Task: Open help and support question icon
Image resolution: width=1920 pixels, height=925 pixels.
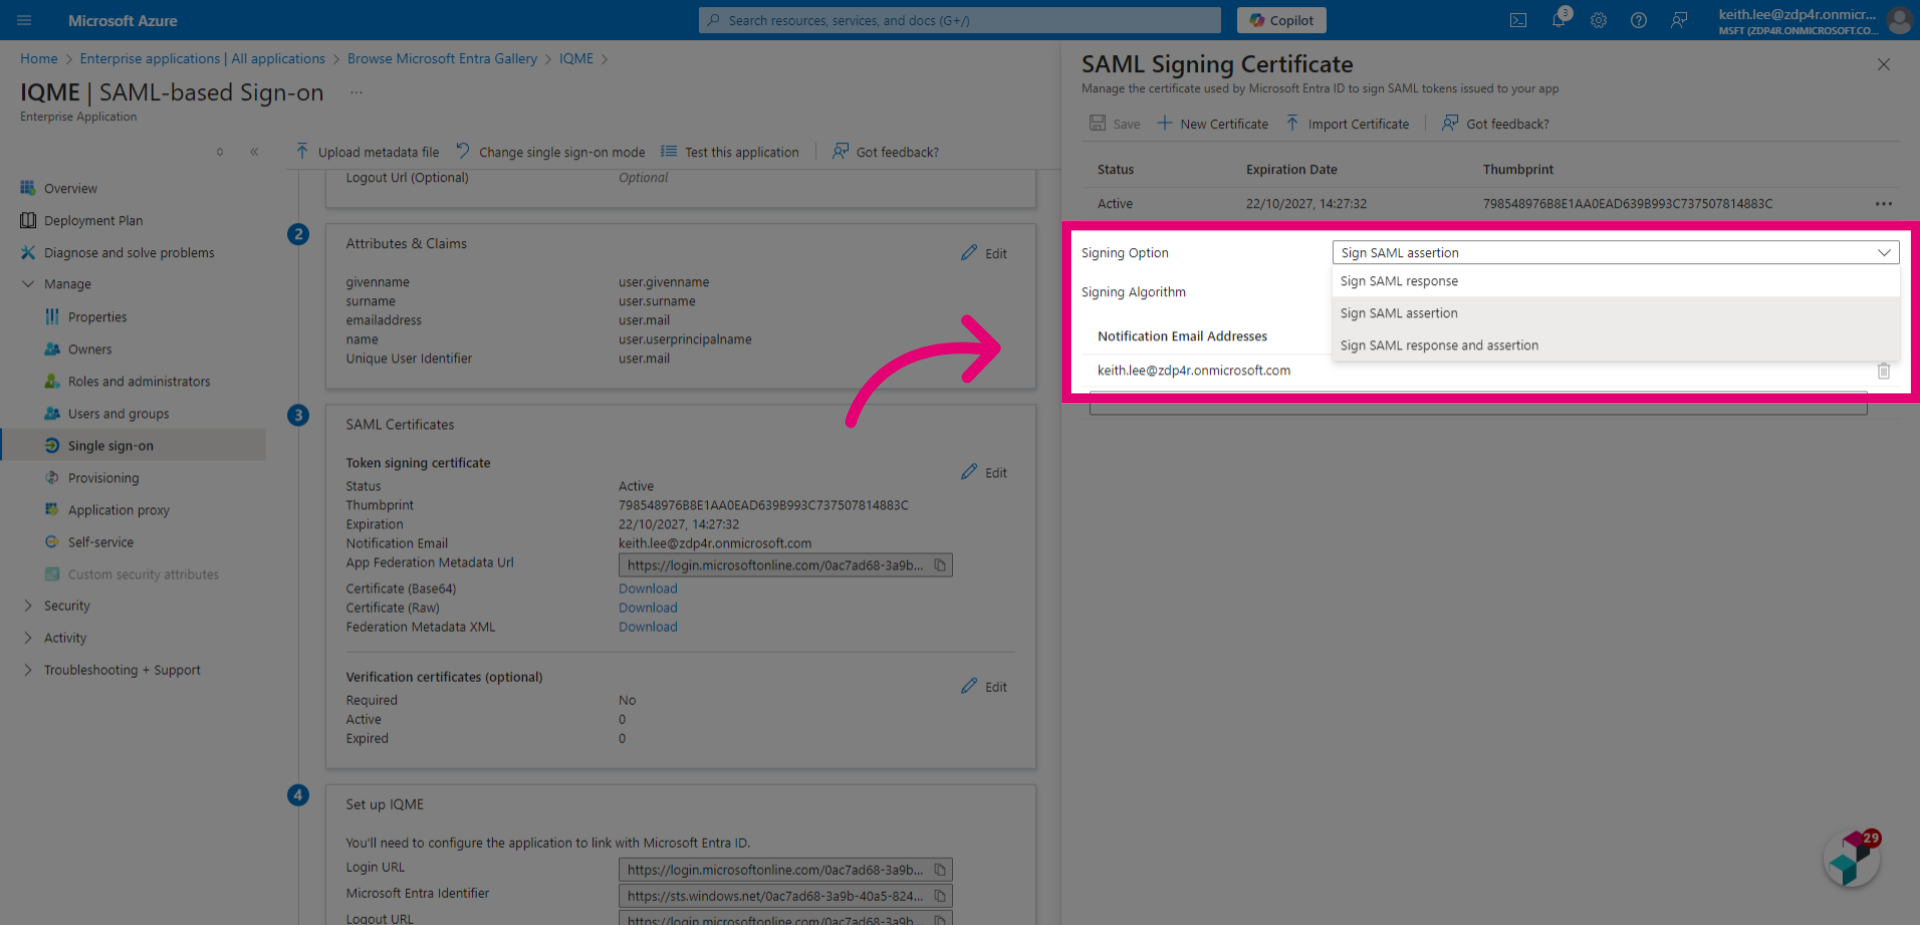Action: (1639, 20)
